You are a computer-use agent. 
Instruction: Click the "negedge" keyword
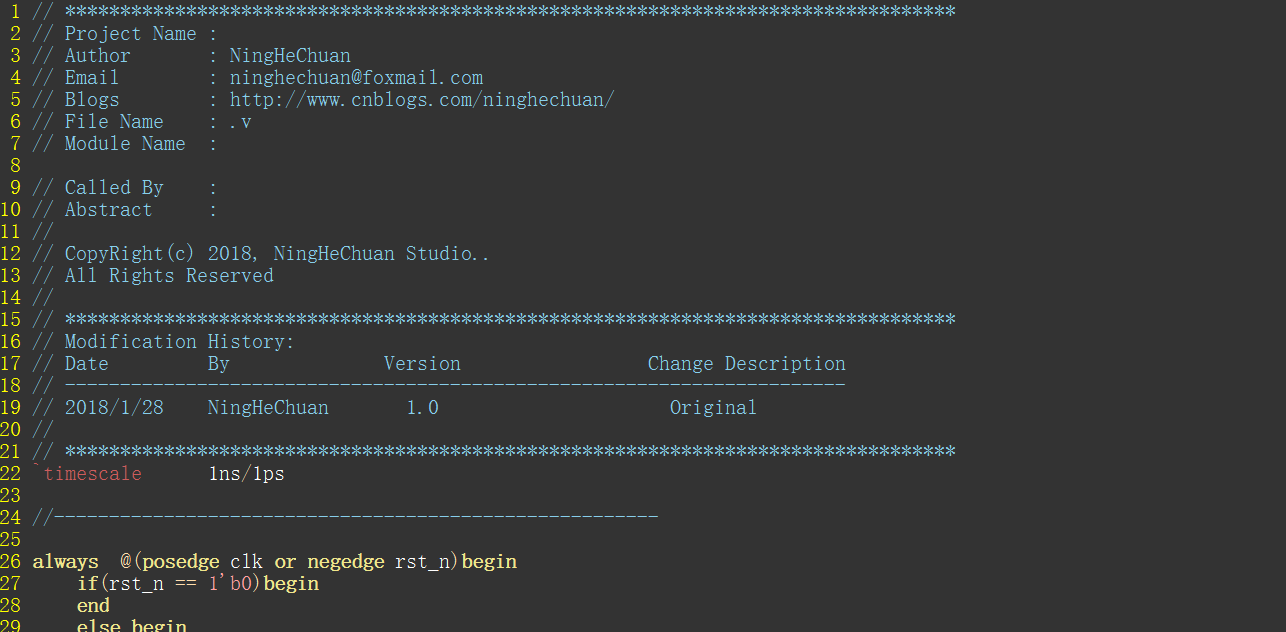click(346, 562)
